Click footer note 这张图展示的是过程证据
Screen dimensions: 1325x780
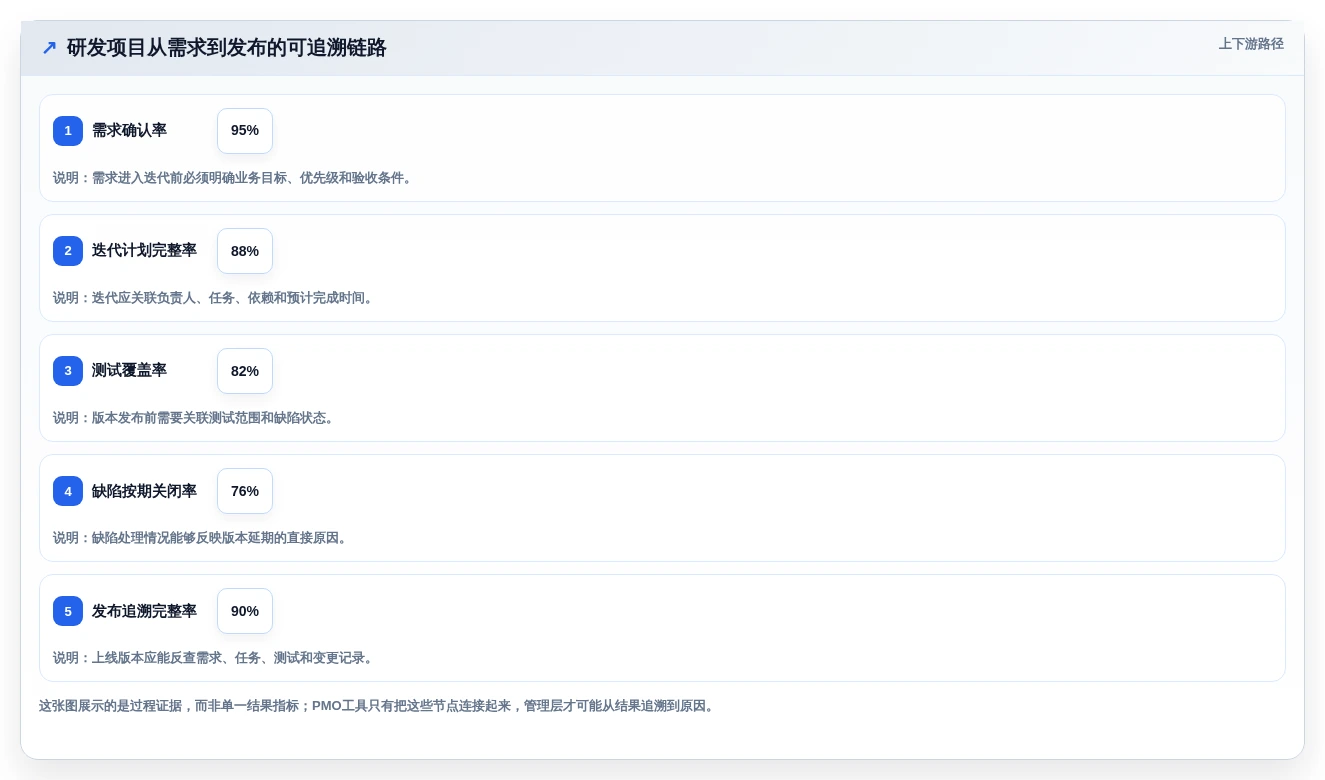[x=378, y=706]
